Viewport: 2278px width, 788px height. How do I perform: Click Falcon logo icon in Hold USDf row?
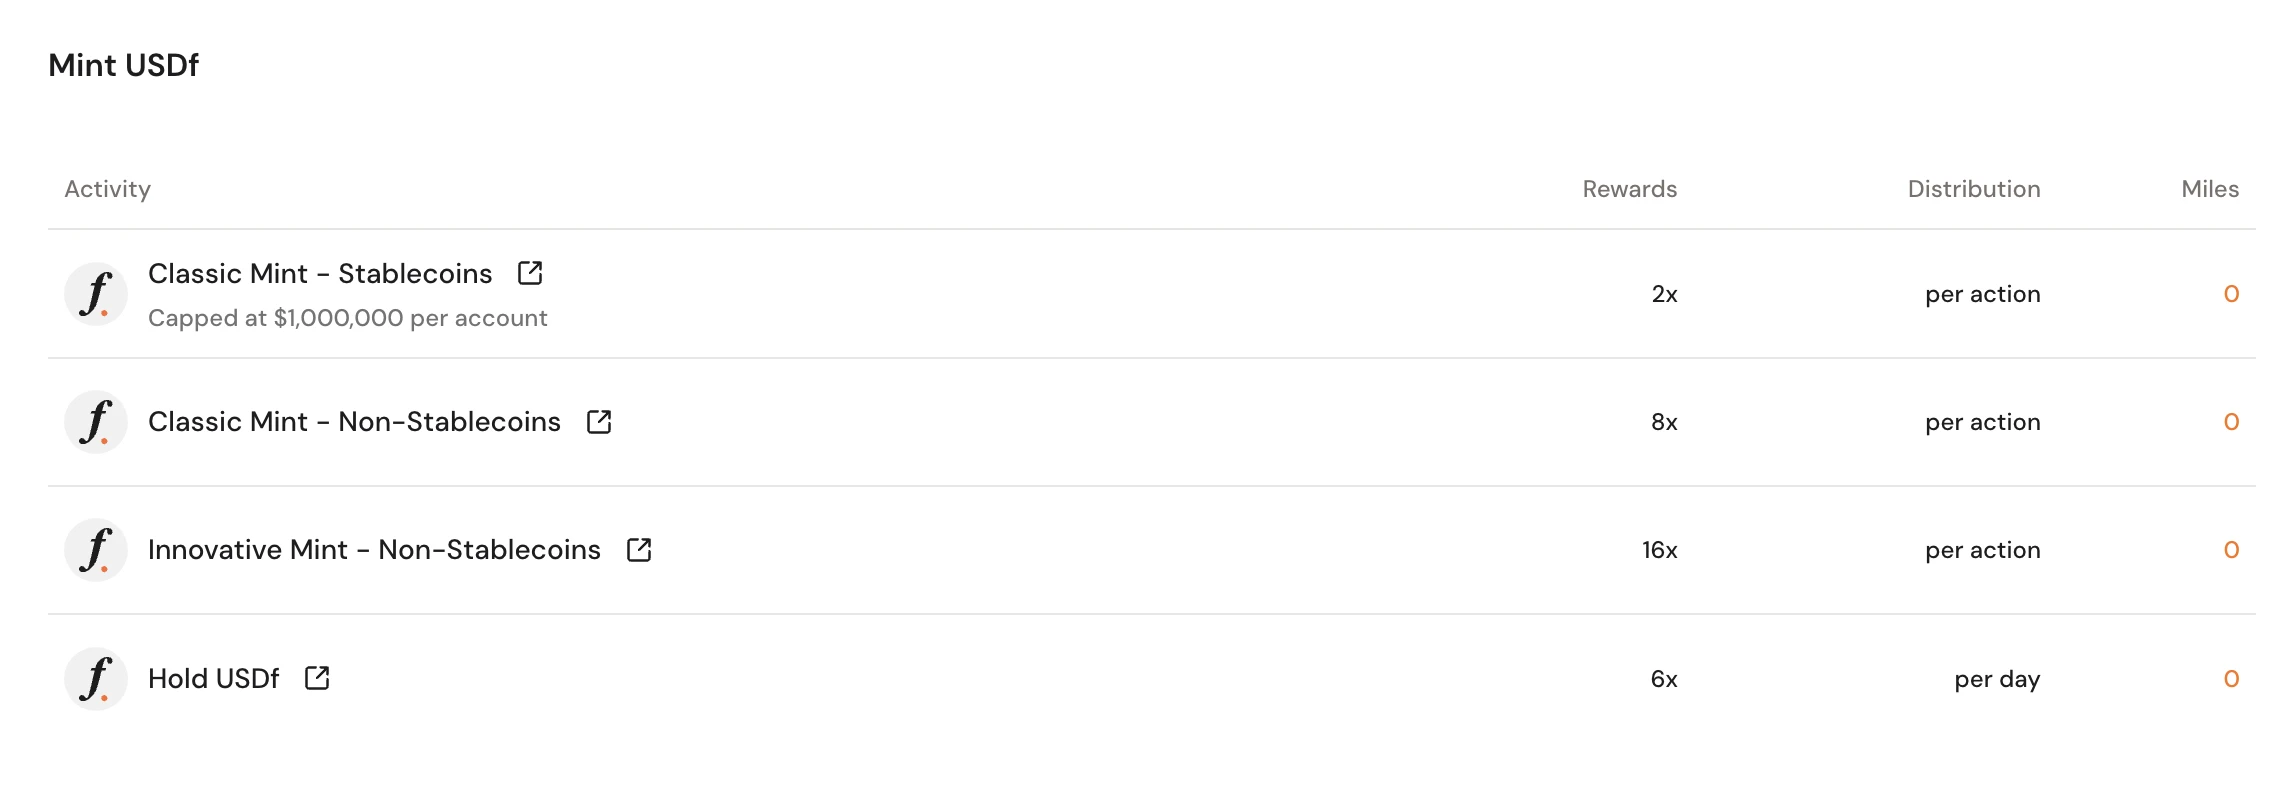click(x=96, y=678)
